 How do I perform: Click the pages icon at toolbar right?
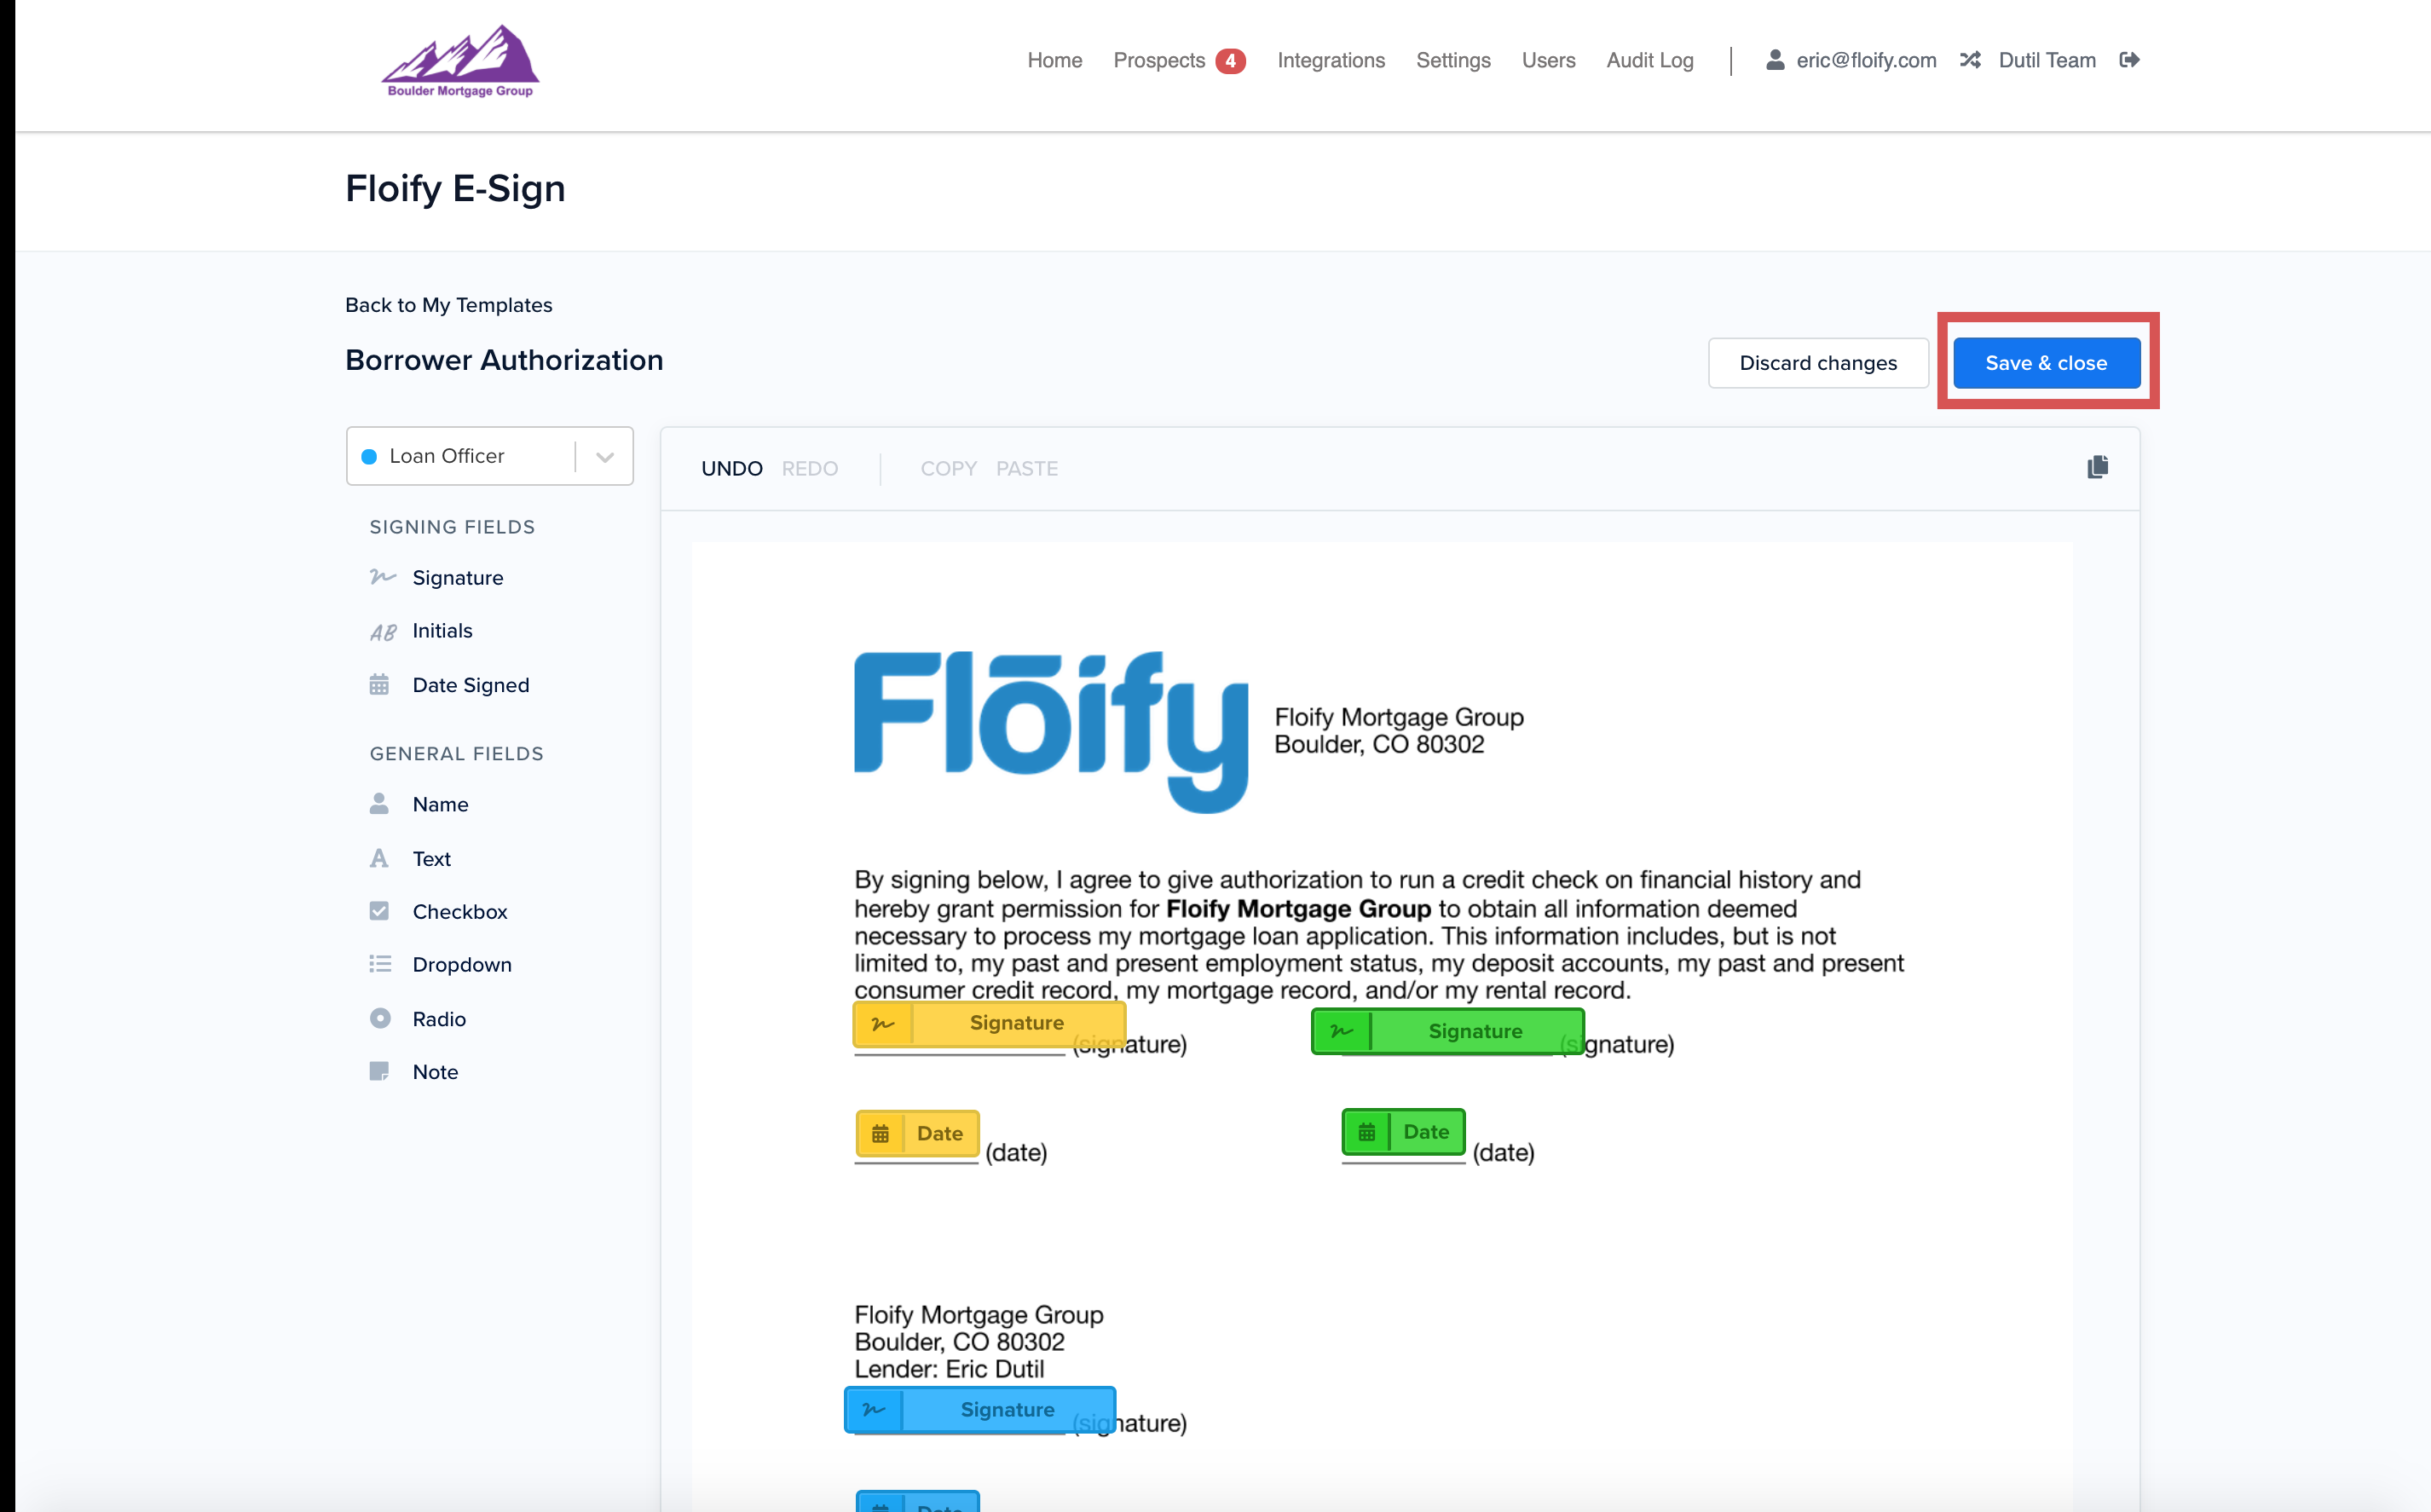[x=2097, y=468]
